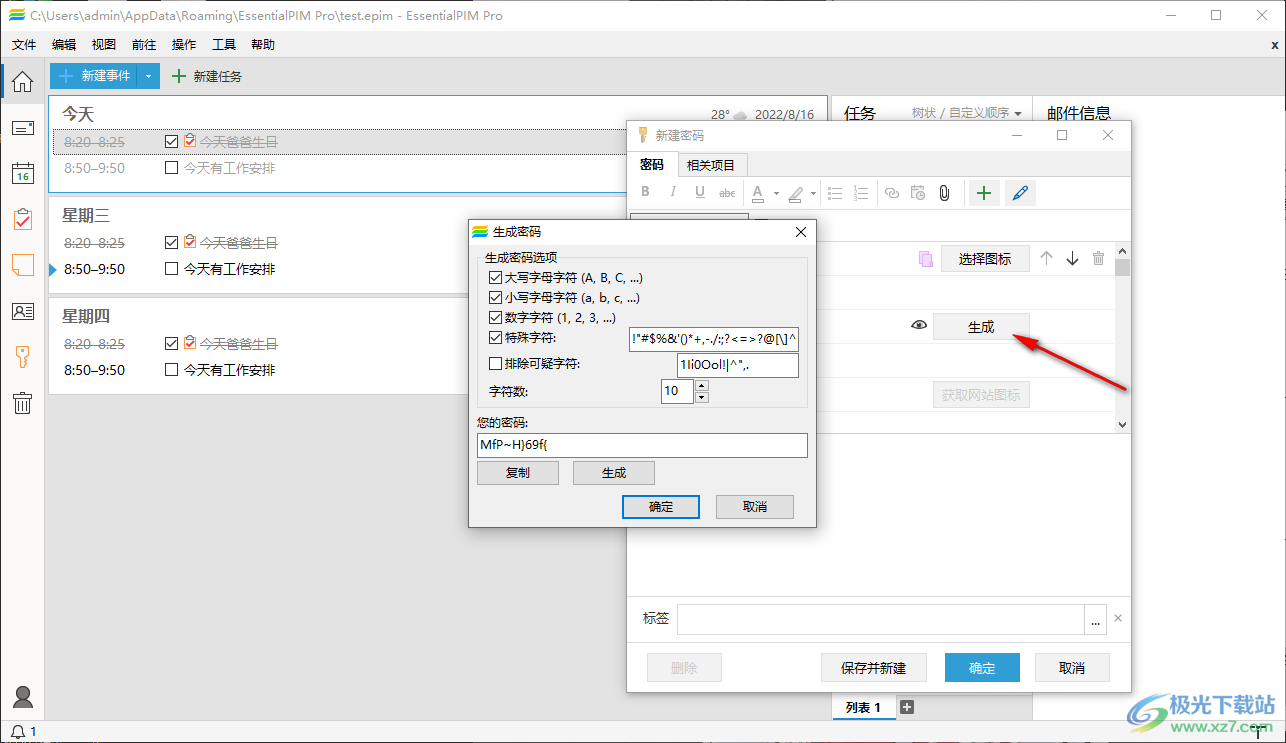Open the 视图 menu
Screen dimensions: 1286x743
pos(104,45)
